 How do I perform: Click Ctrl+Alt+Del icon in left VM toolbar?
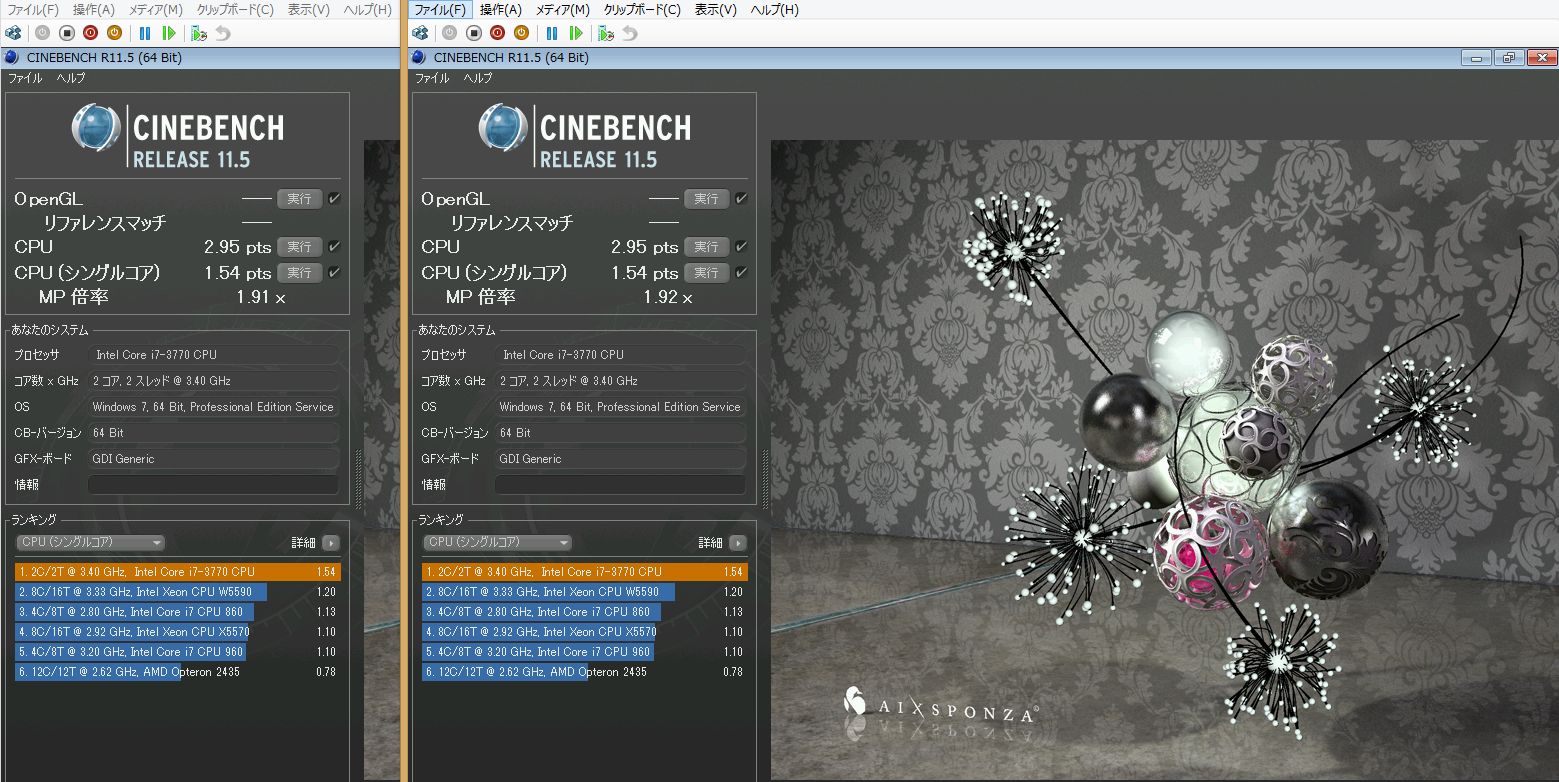pyautogui.click(x=14, y=33)
